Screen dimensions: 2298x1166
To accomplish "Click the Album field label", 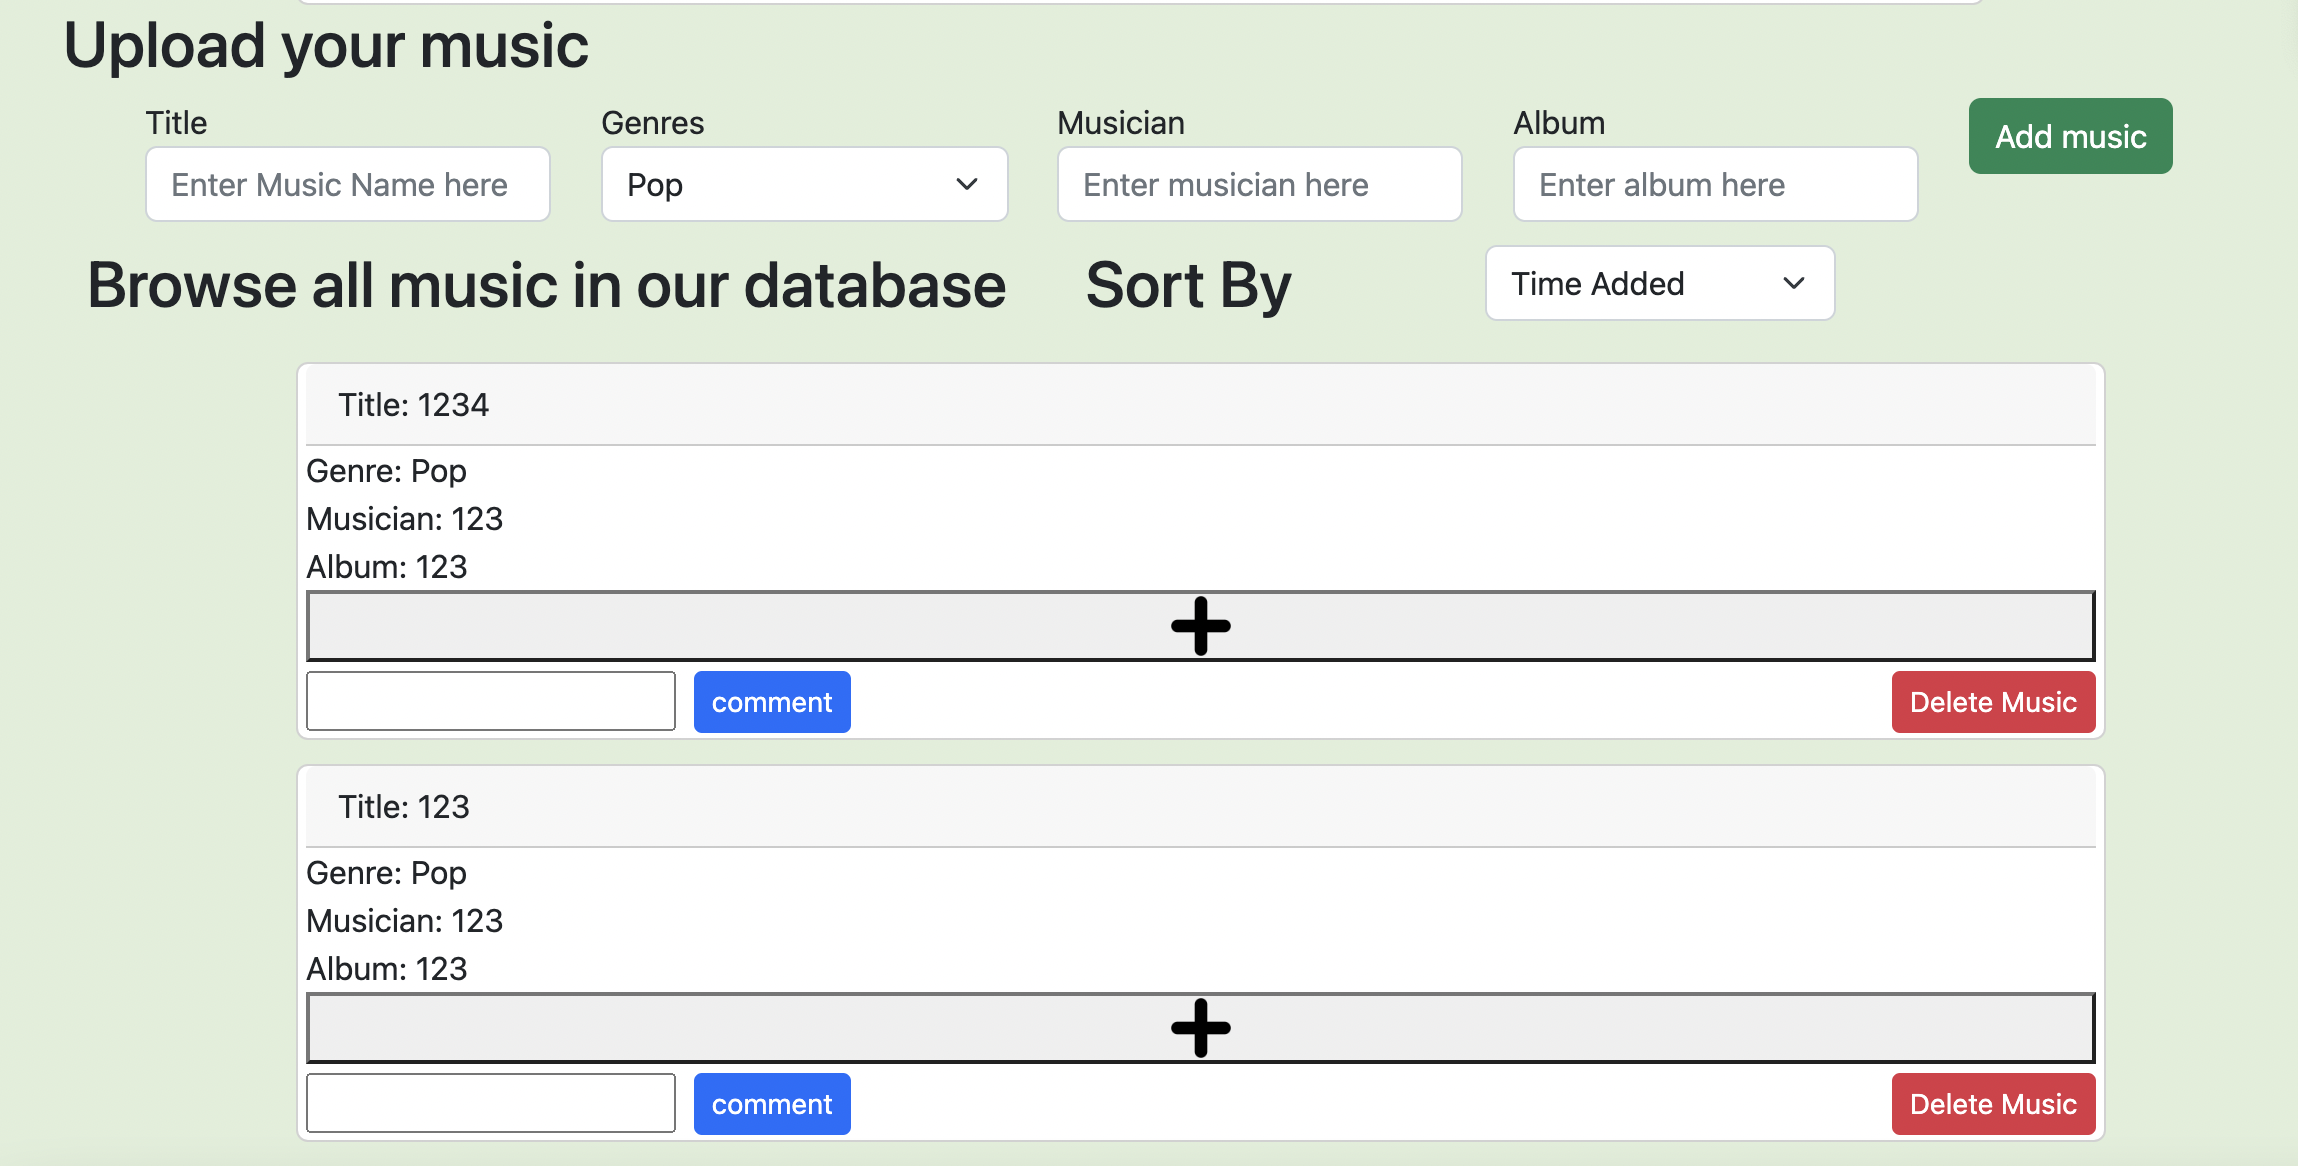I will (1558, 123).
